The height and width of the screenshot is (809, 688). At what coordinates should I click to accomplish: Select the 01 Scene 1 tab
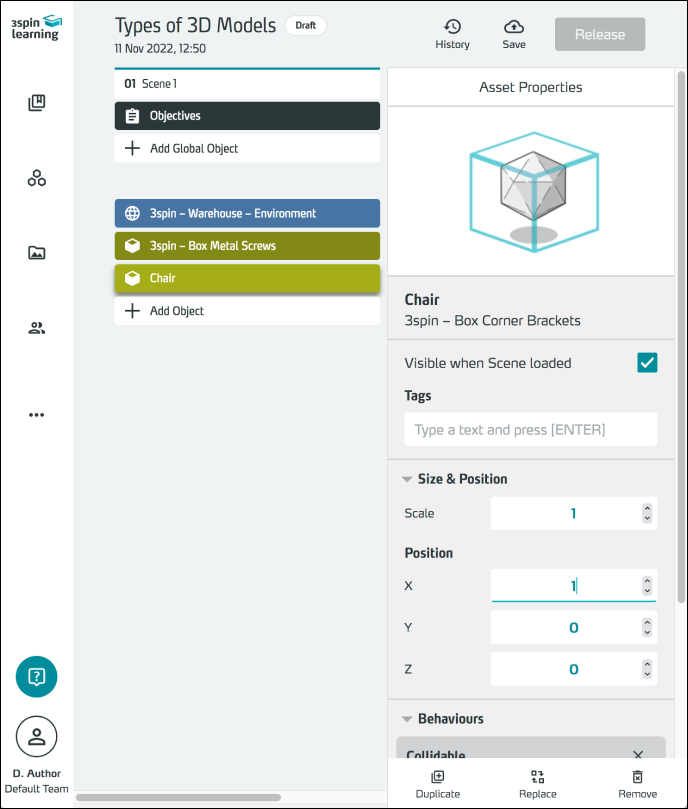pyautogui.click(x=151, y=84)
